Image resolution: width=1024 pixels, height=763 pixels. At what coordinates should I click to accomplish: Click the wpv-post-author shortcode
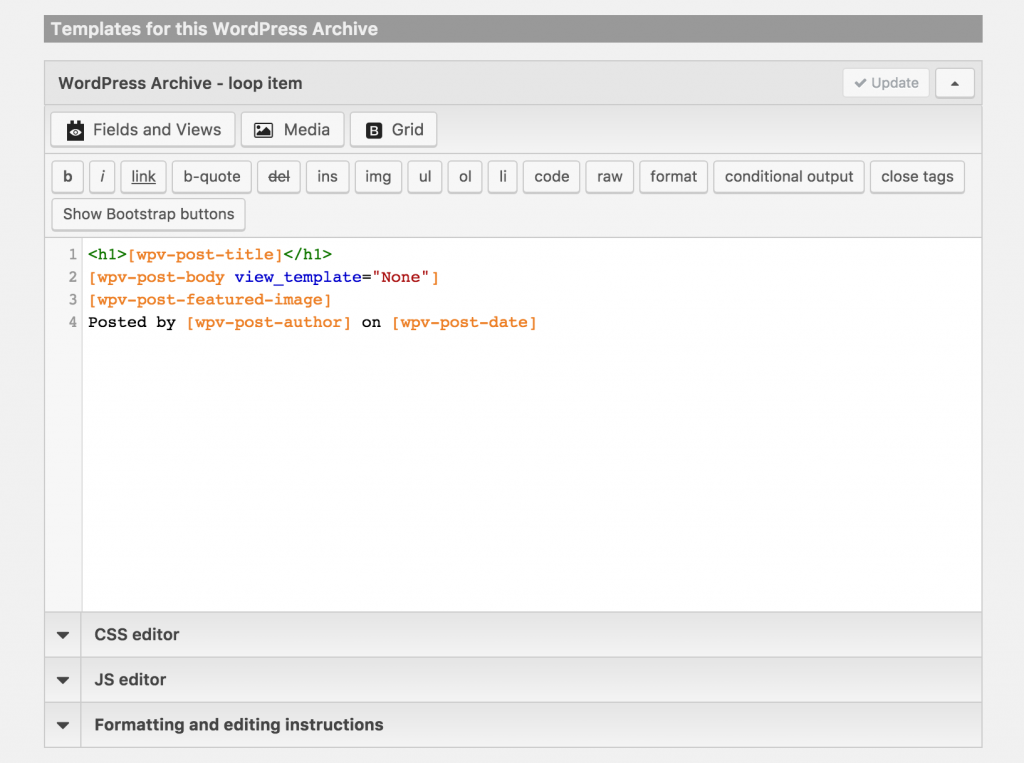point(269,322)
